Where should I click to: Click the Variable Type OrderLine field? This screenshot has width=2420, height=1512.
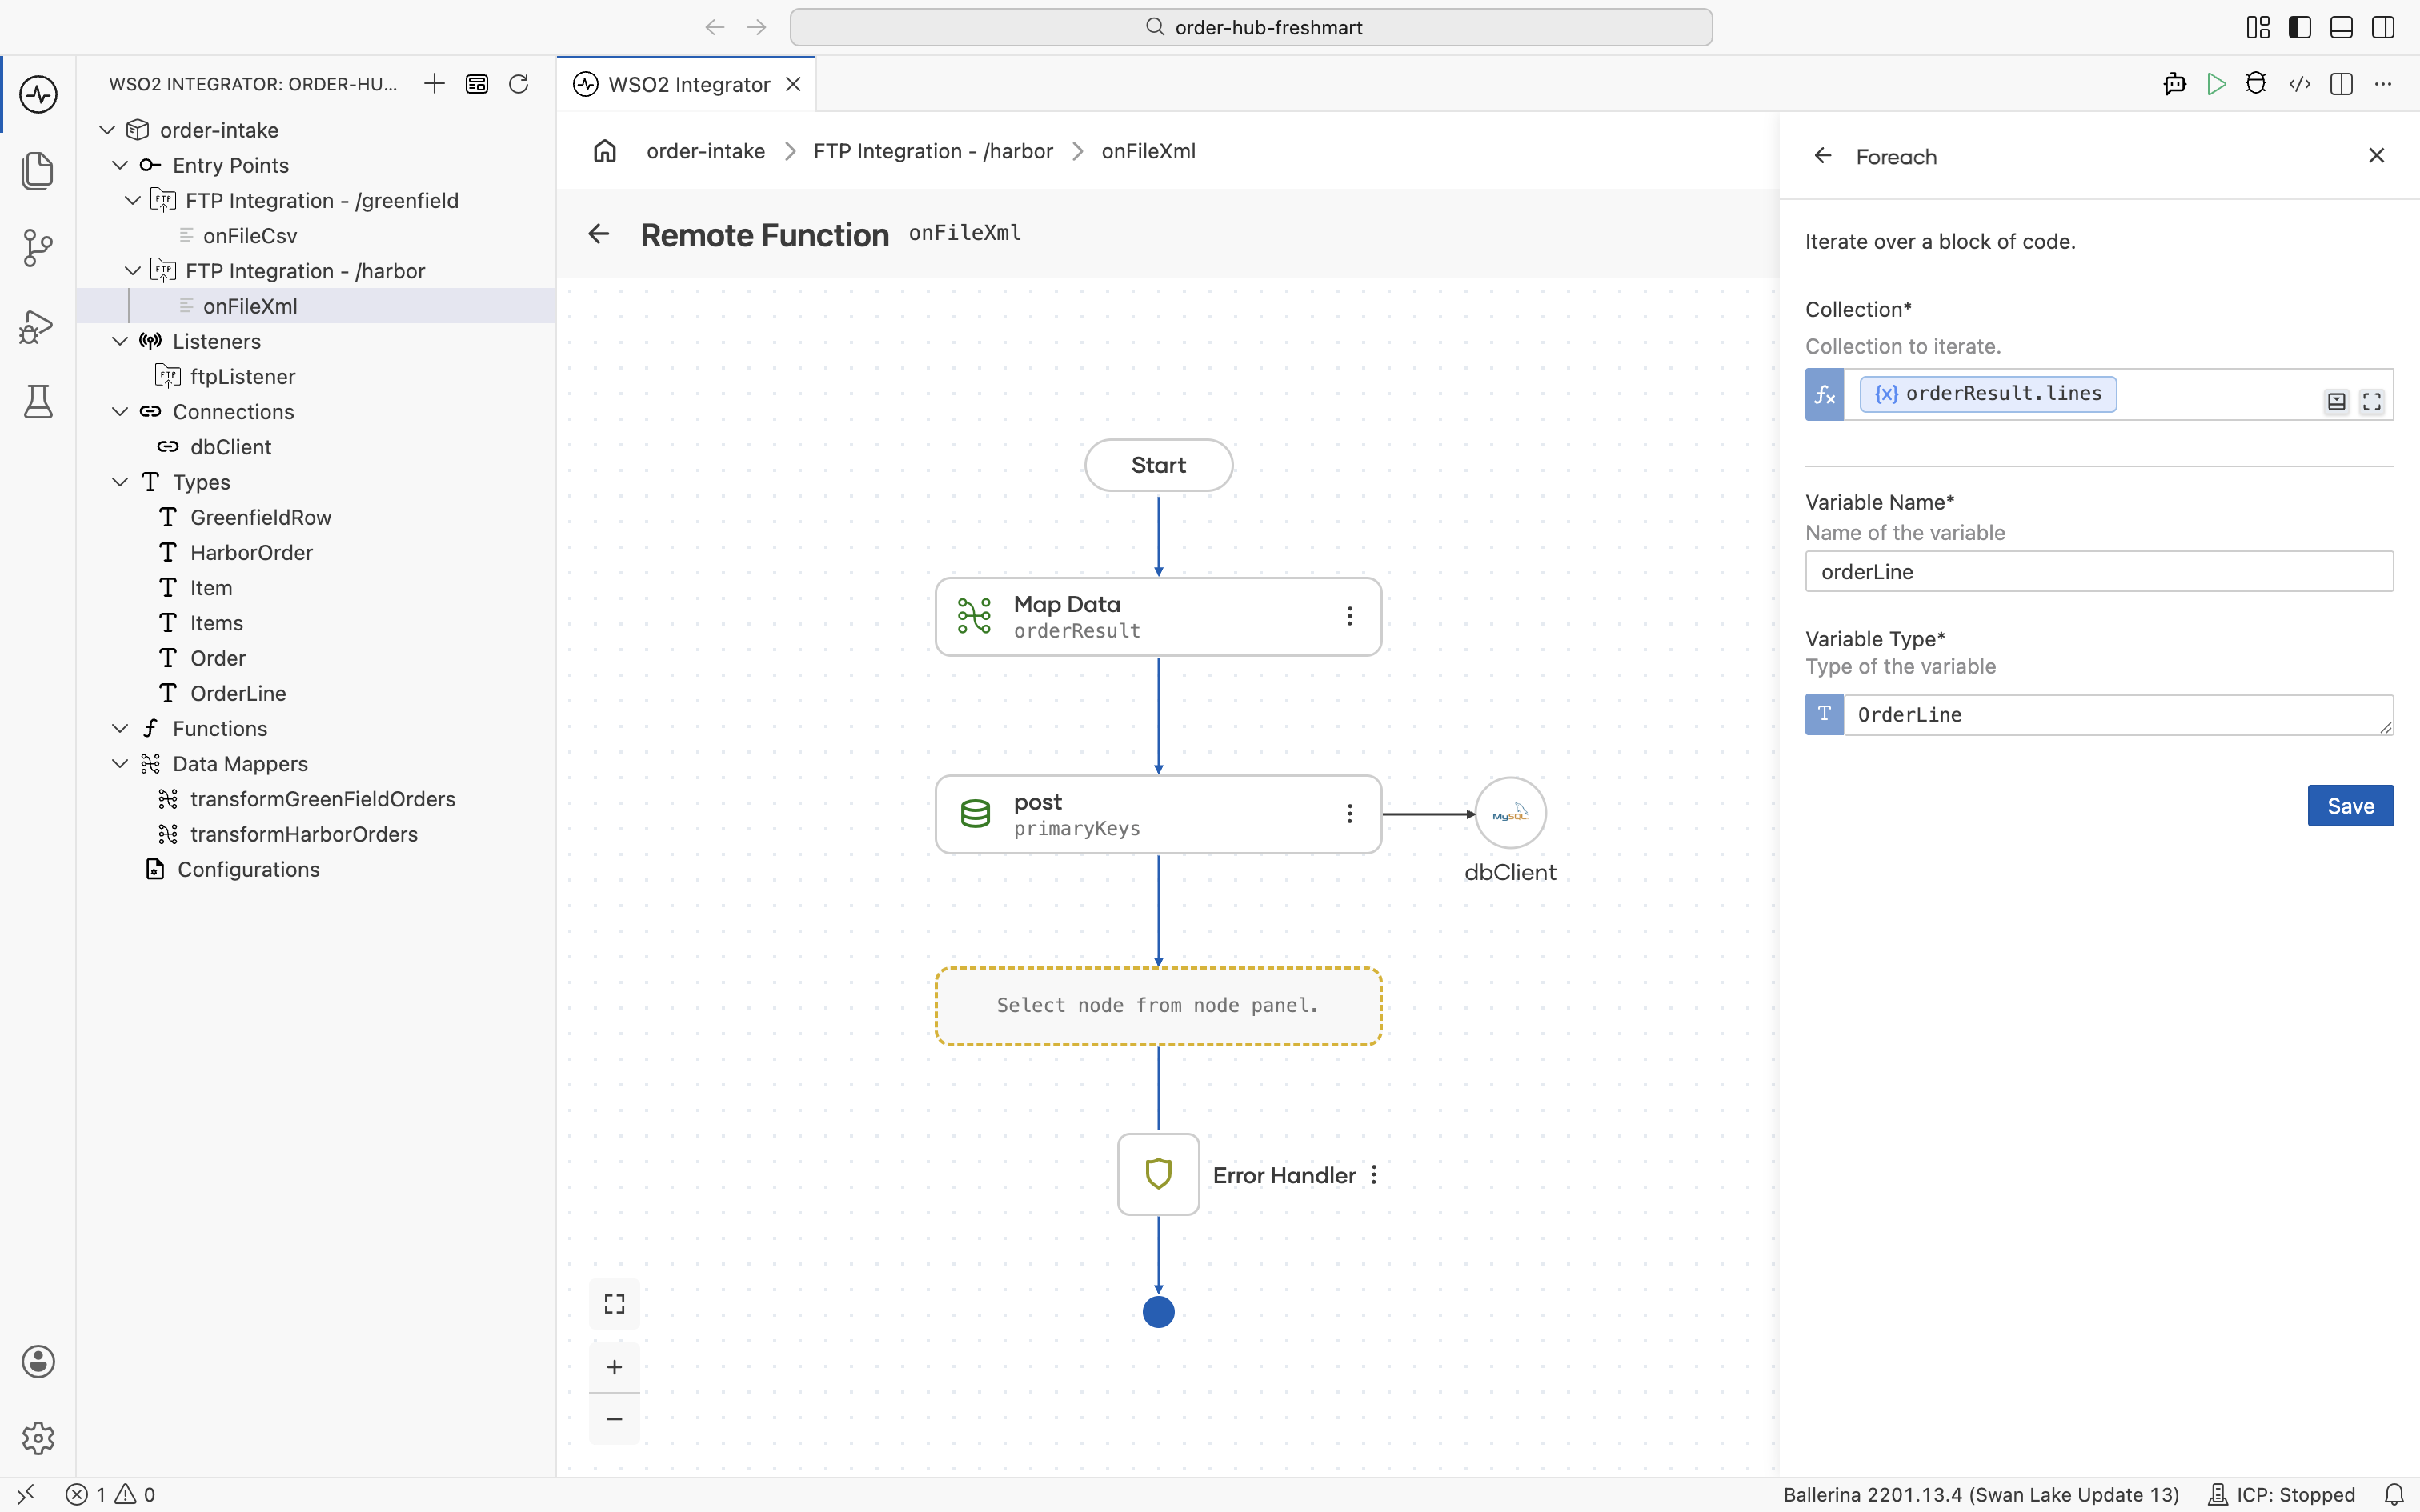tap(2118, 715)
